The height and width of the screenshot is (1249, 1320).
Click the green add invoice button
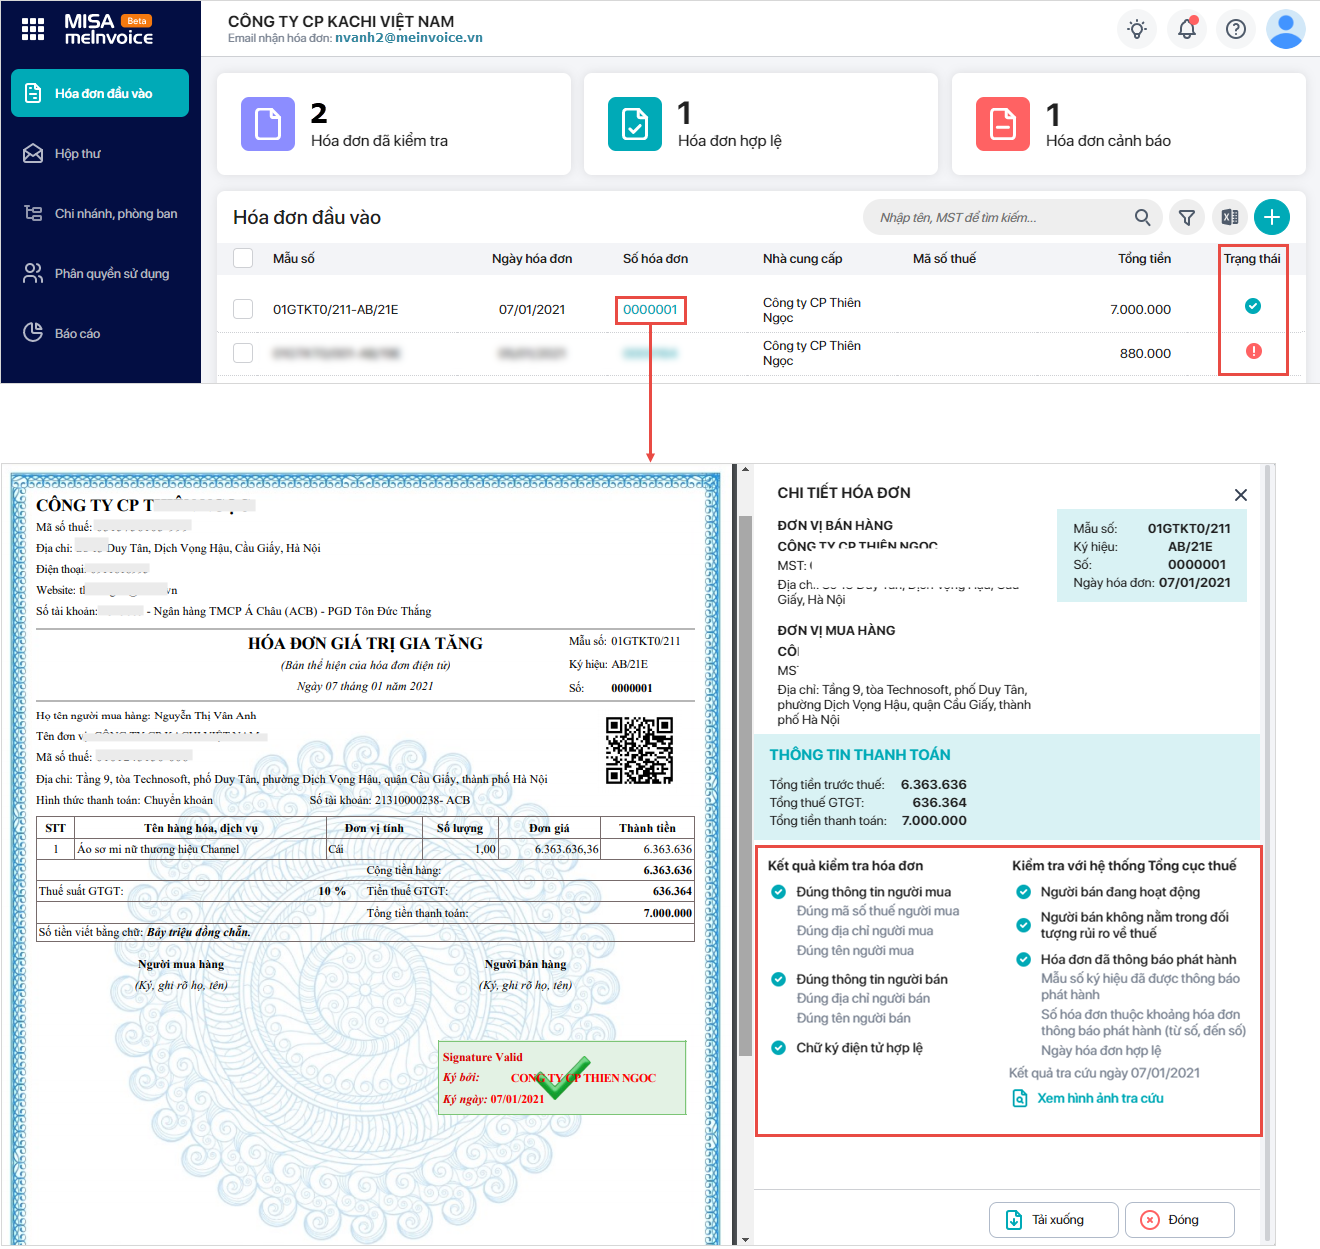tap(1271, 217)
